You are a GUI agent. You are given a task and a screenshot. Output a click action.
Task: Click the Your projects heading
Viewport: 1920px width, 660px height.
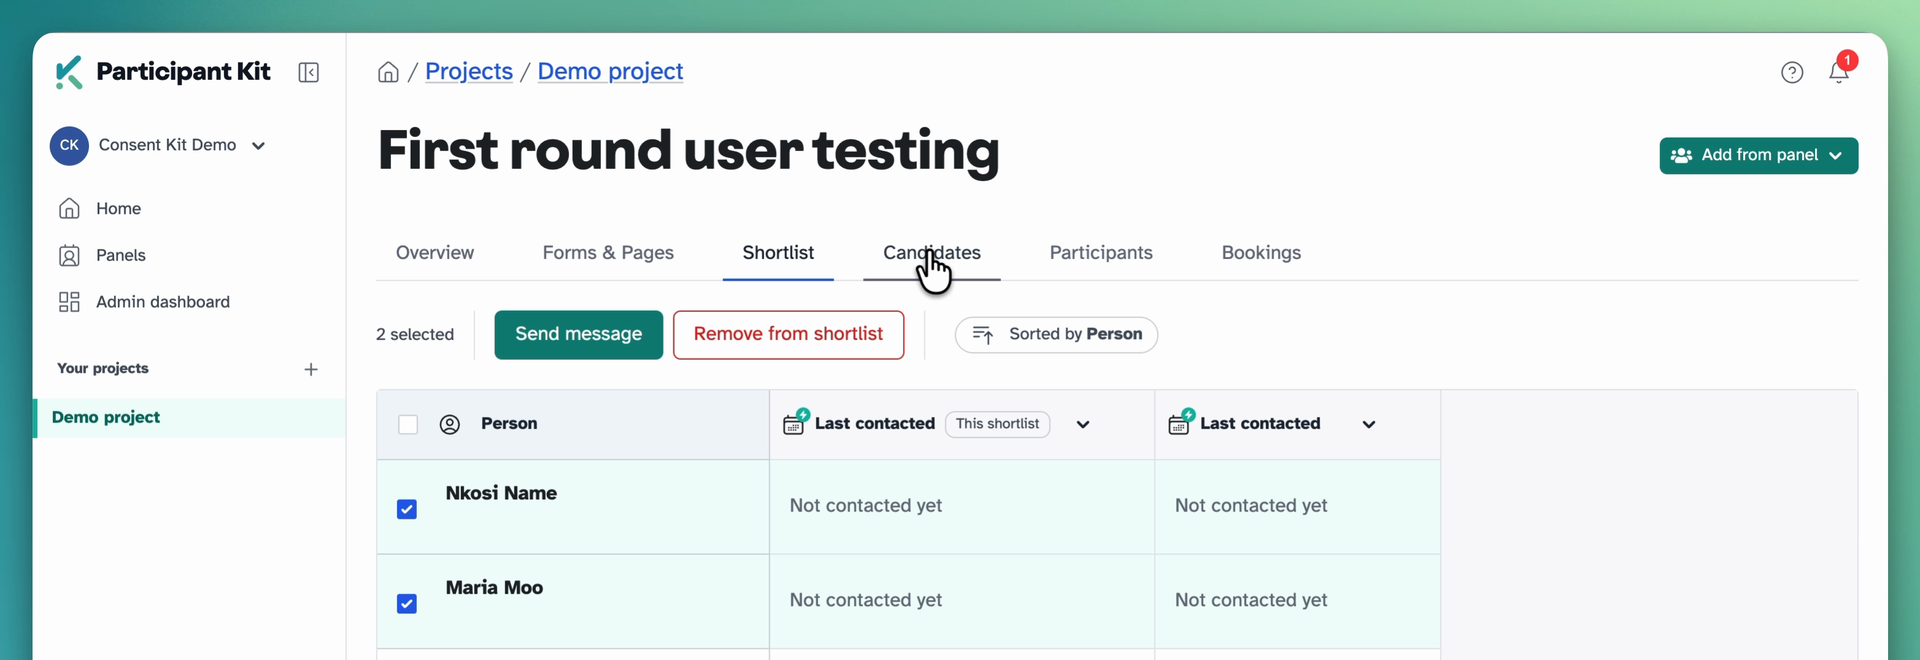[102, 369]
